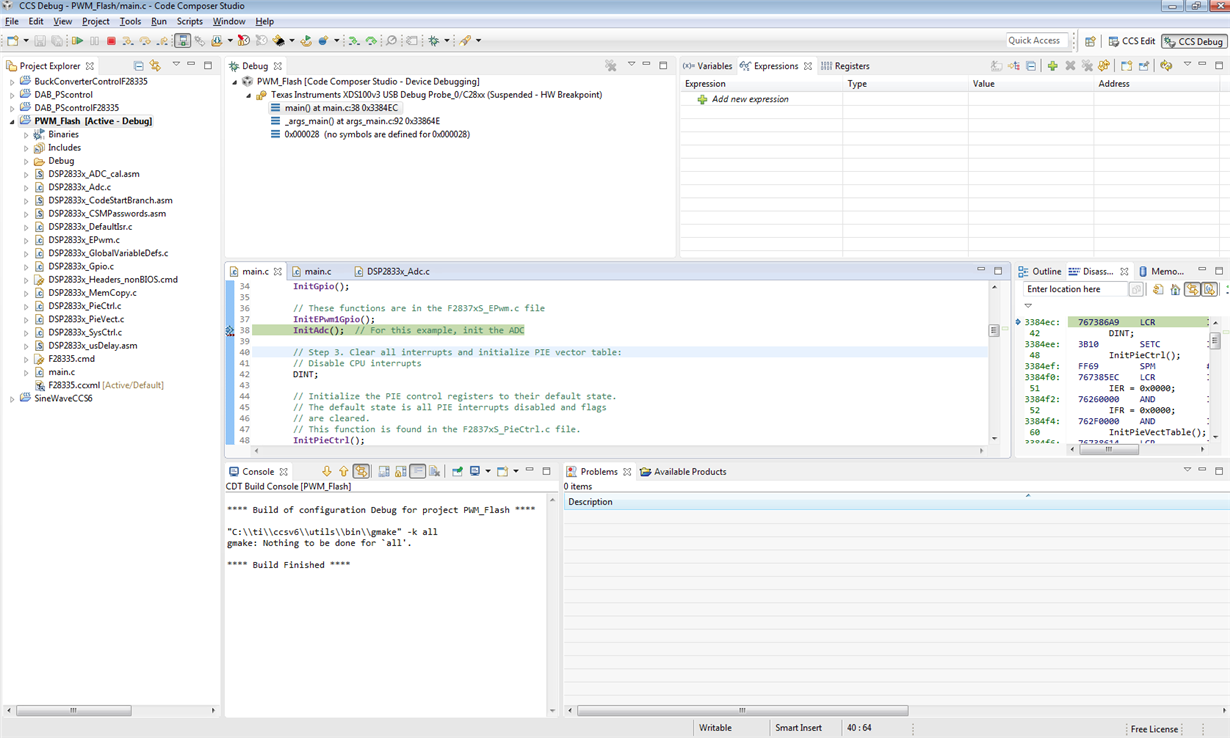
Task: Toggle the breakpoint marker on line 38
Action: 231,330
